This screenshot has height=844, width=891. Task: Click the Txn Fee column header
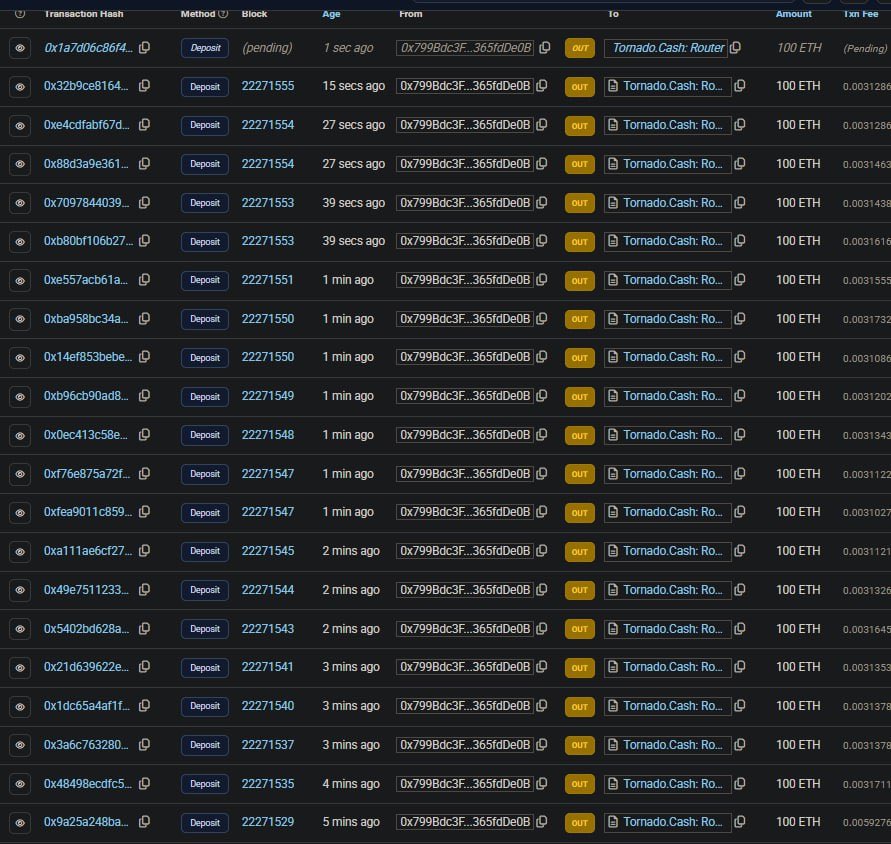coord(861,14)
